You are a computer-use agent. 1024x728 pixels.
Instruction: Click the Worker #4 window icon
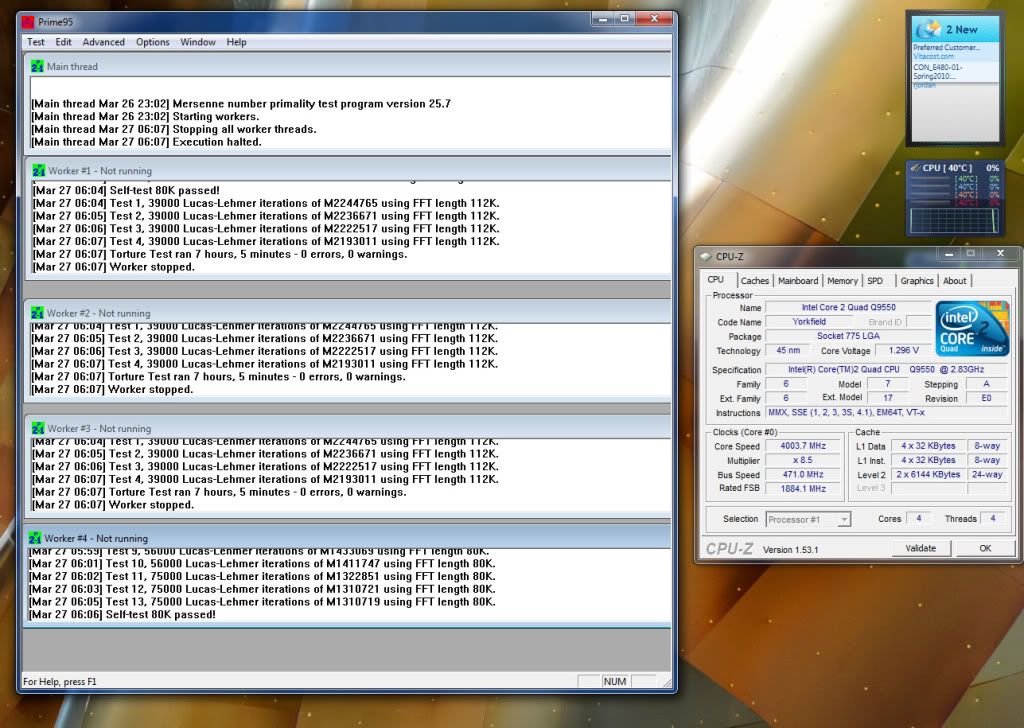35,538
